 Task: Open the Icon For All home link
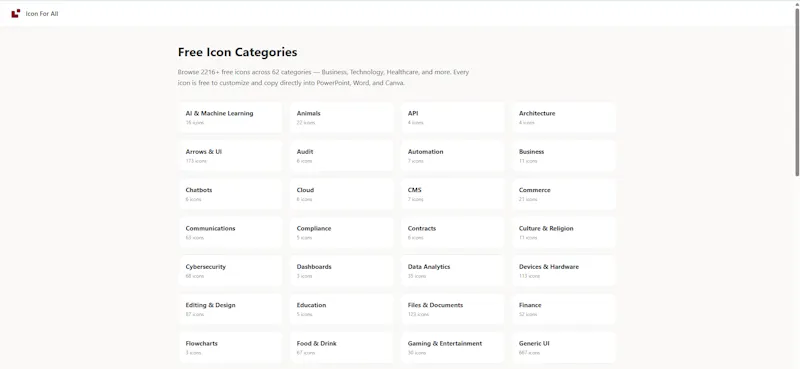coord(35,14)
